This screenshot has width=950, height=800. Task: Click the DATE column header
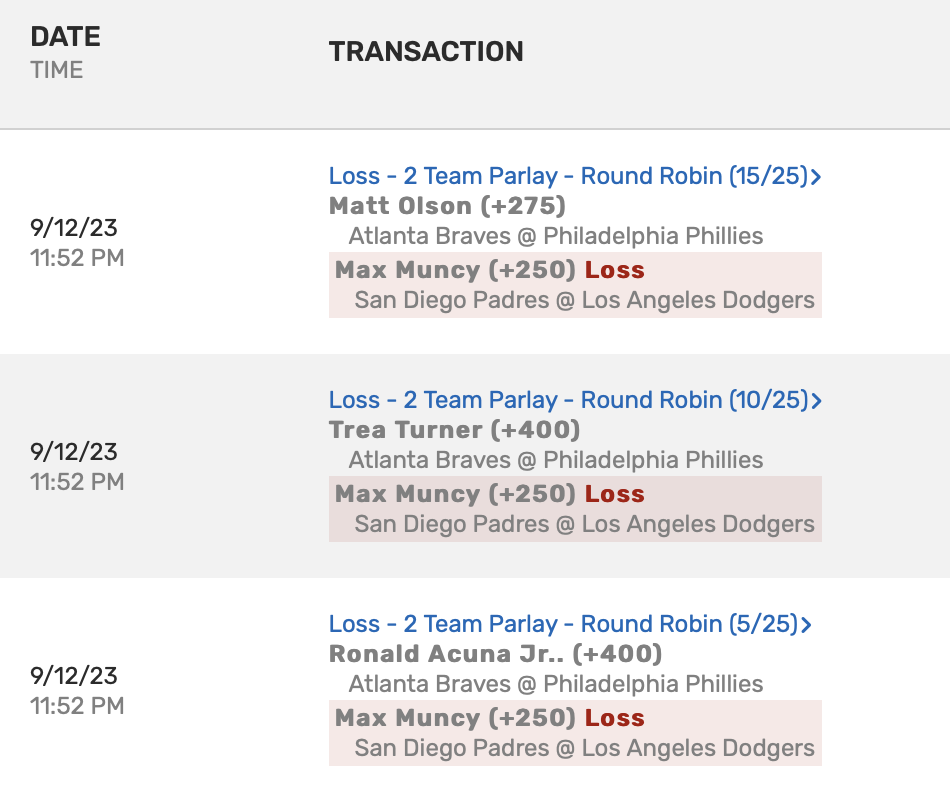tap(66, 37)
